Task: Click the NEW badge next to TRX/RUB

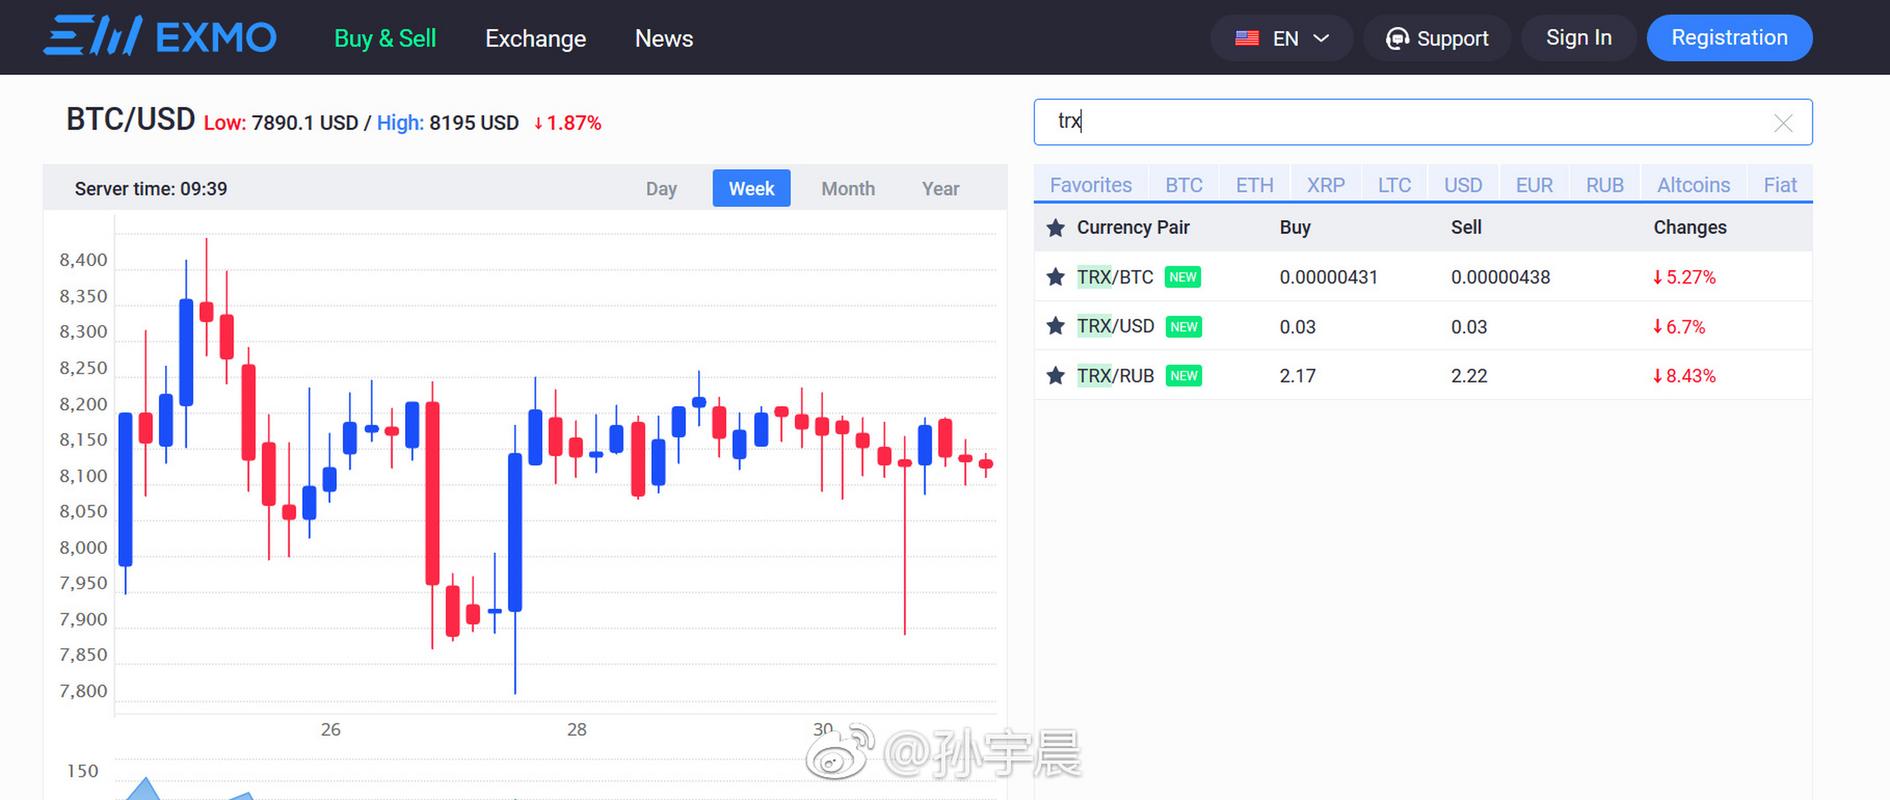Action: point(1184,376)
